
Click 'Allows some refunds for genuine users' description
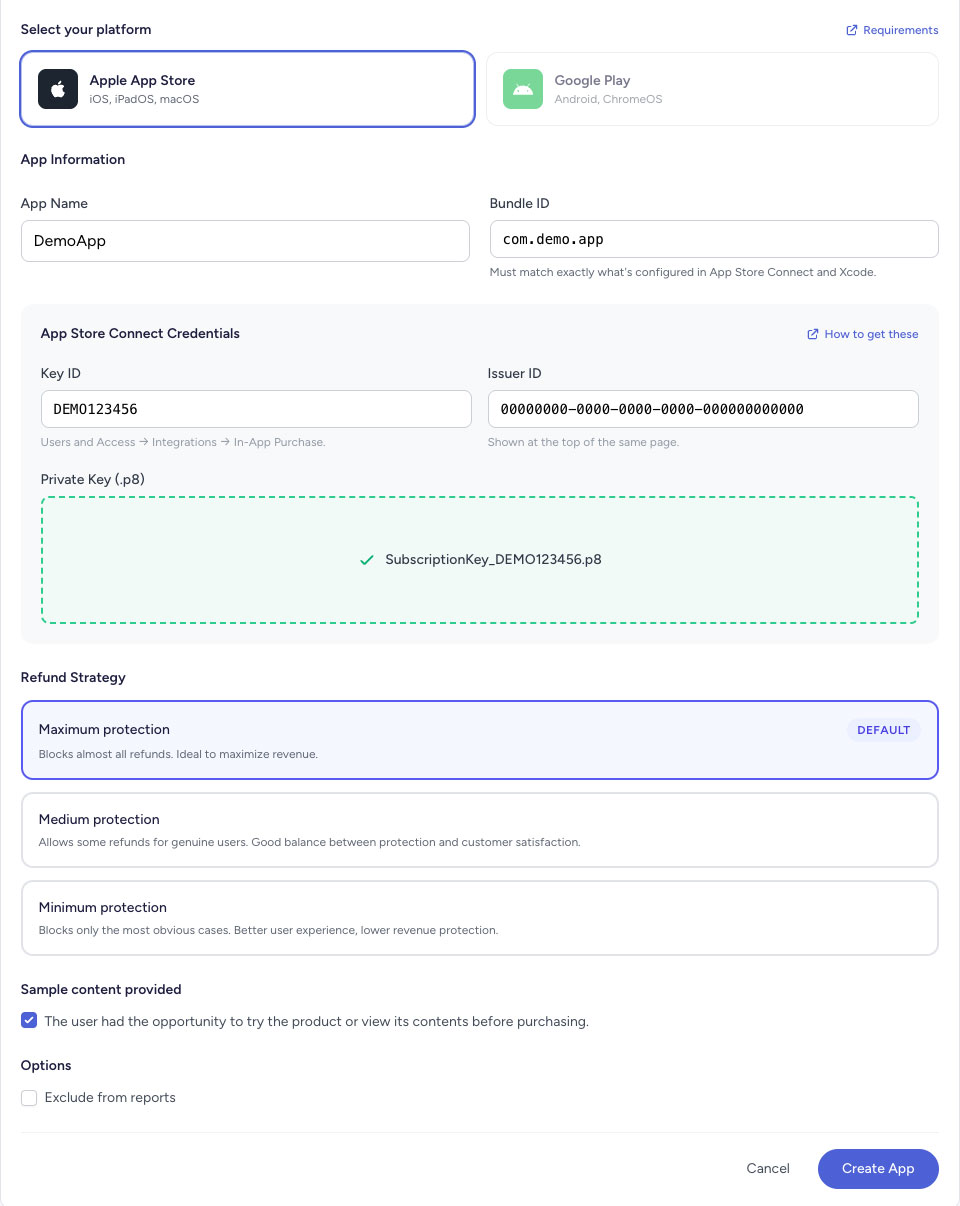(309, 842)
